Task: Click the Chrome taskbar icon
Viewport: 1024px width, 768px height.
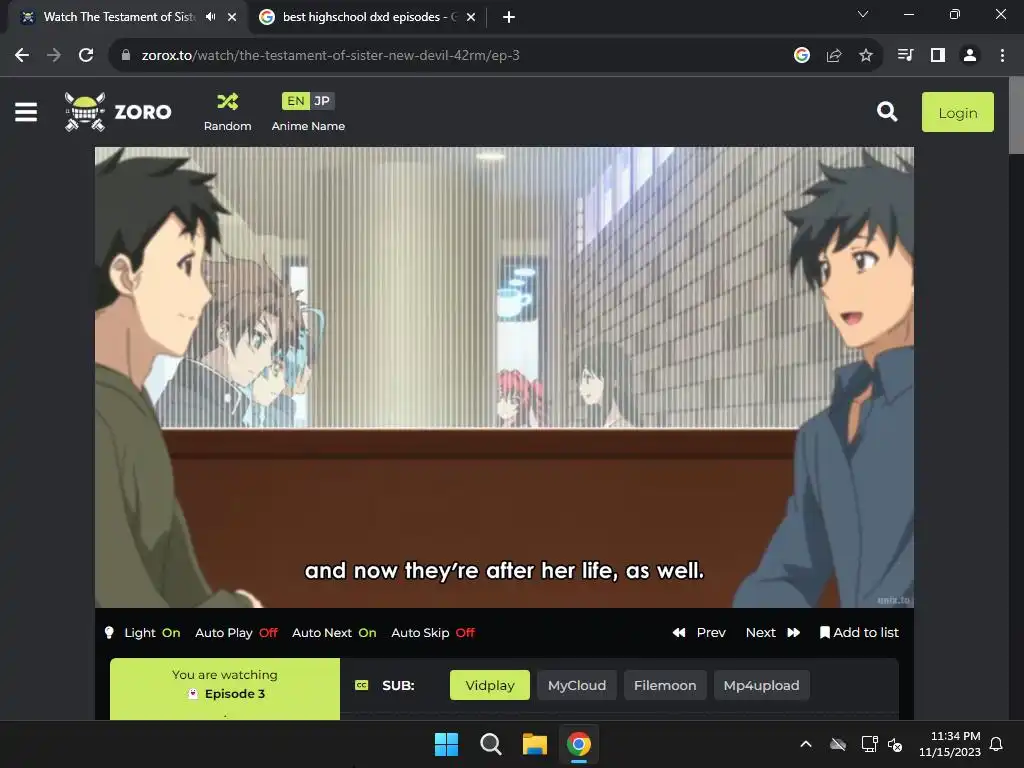Action: tap(579, 744)
